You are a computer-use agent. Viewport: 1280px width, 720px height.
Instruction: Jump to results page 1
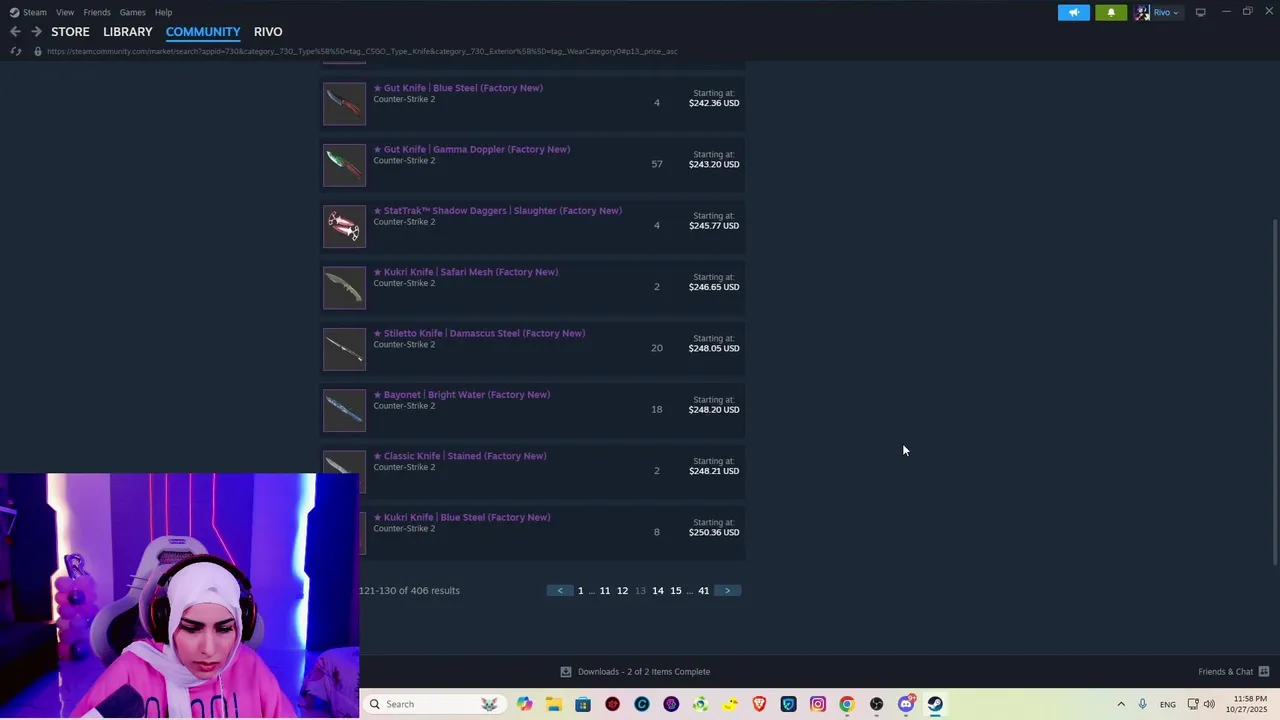[x=580, y=591]
